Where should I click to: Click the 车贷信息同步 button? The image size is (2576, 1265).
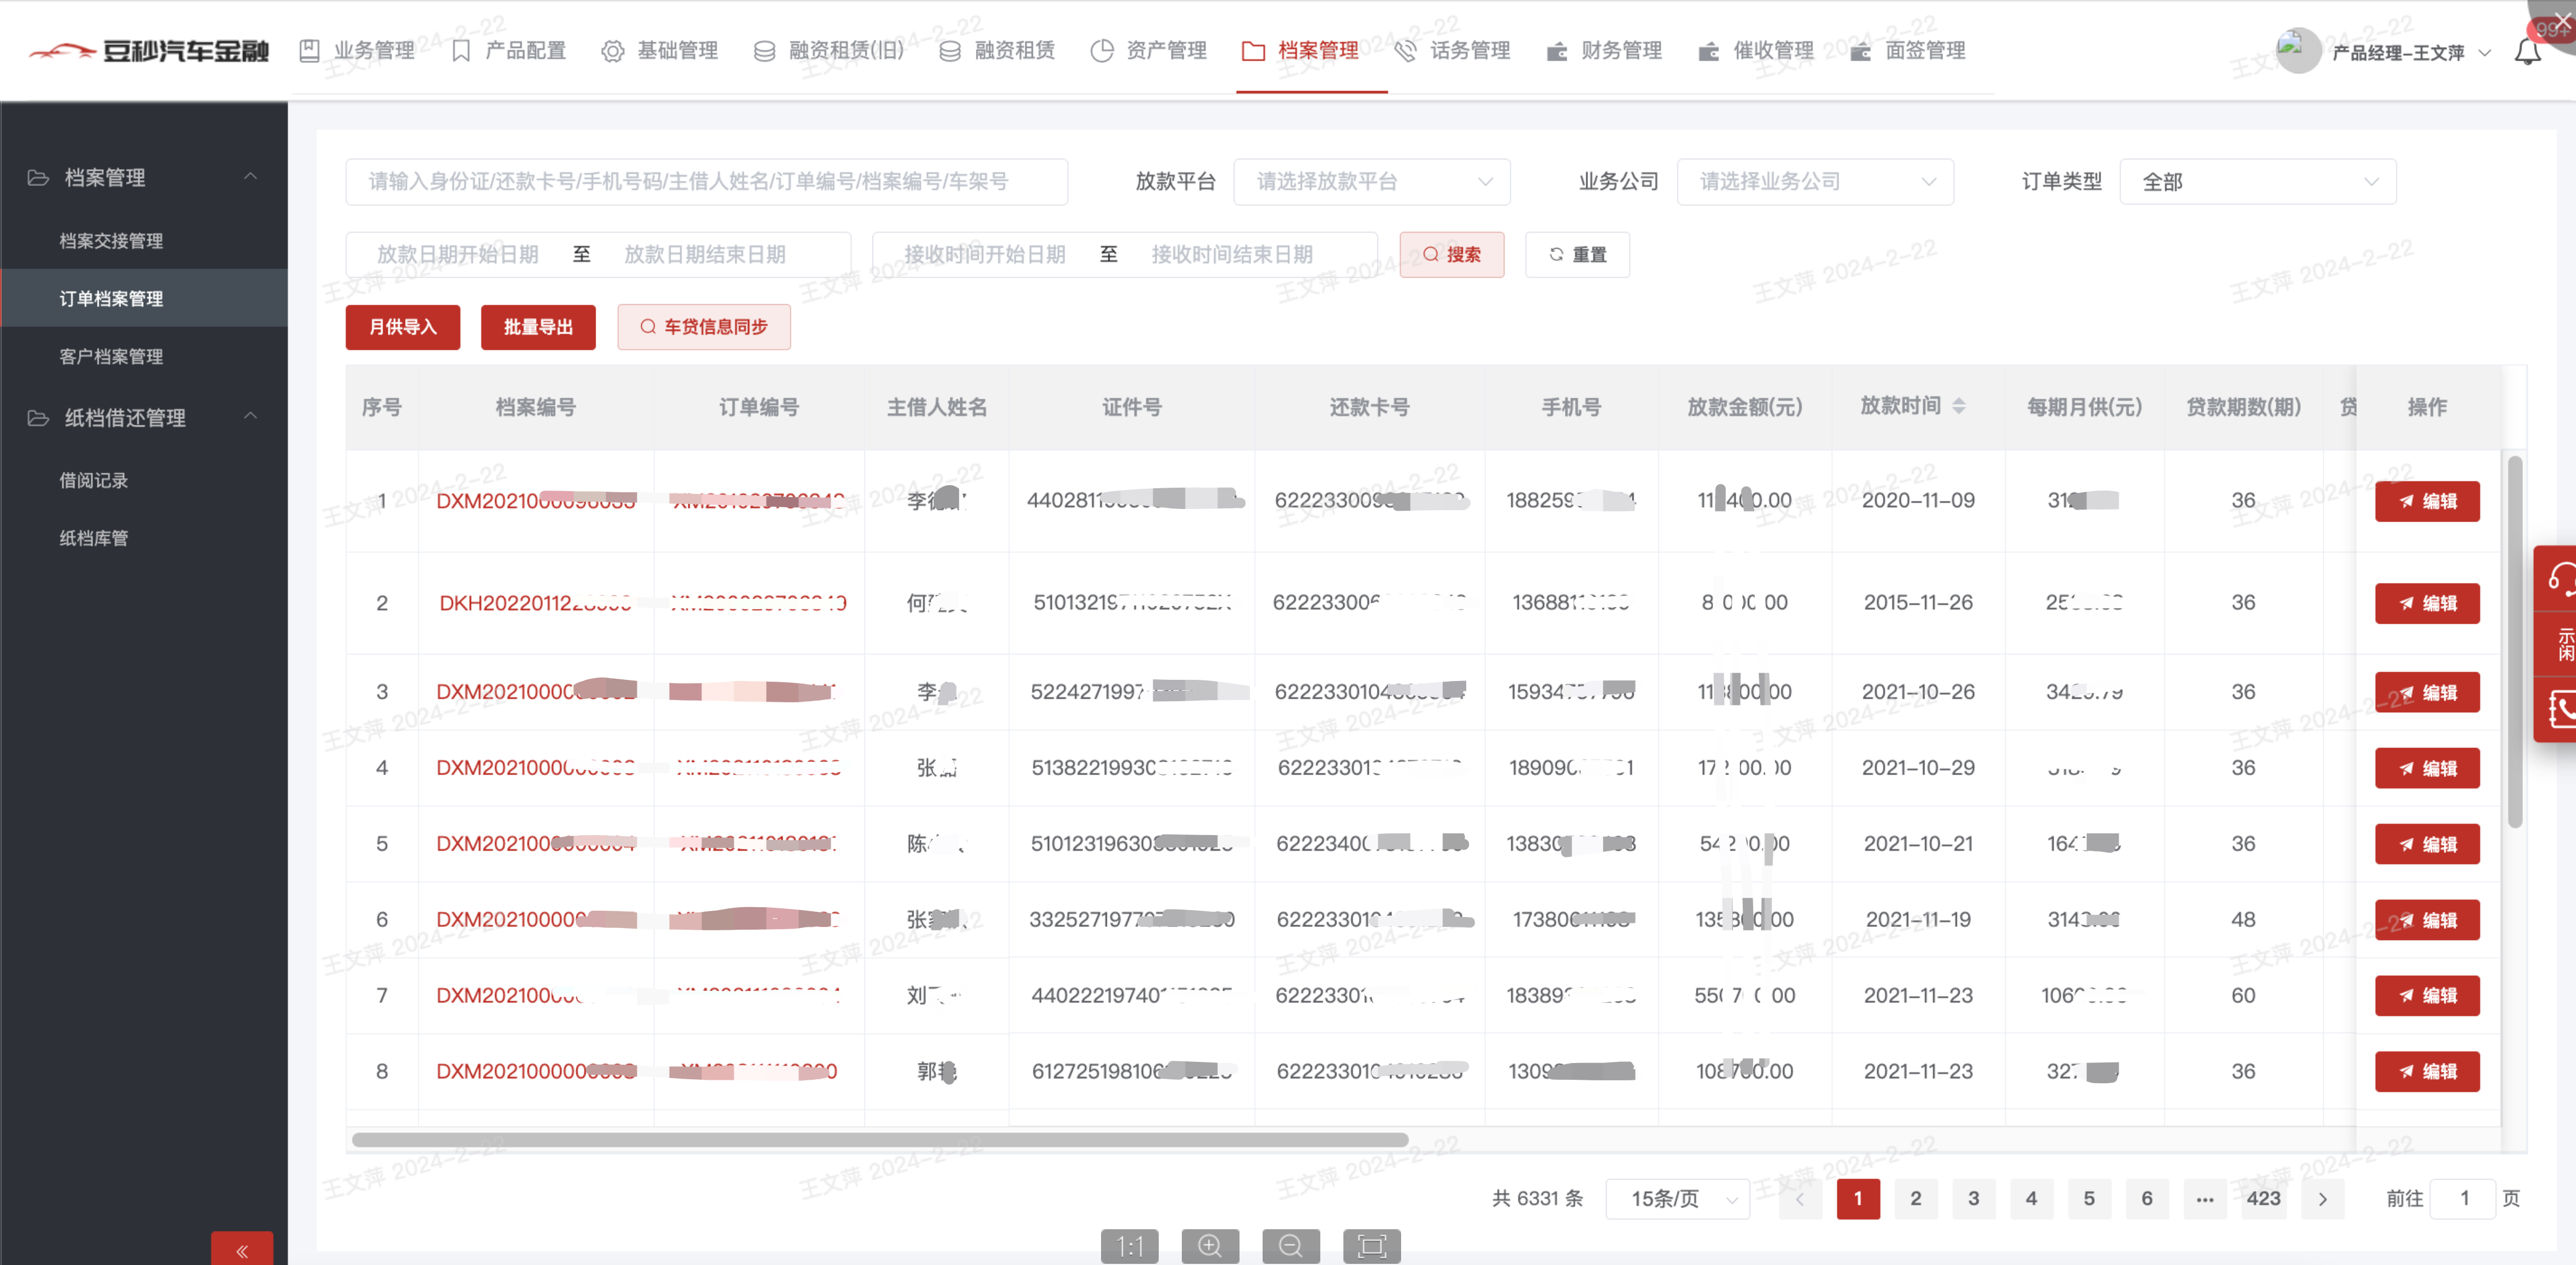[704, 327]
